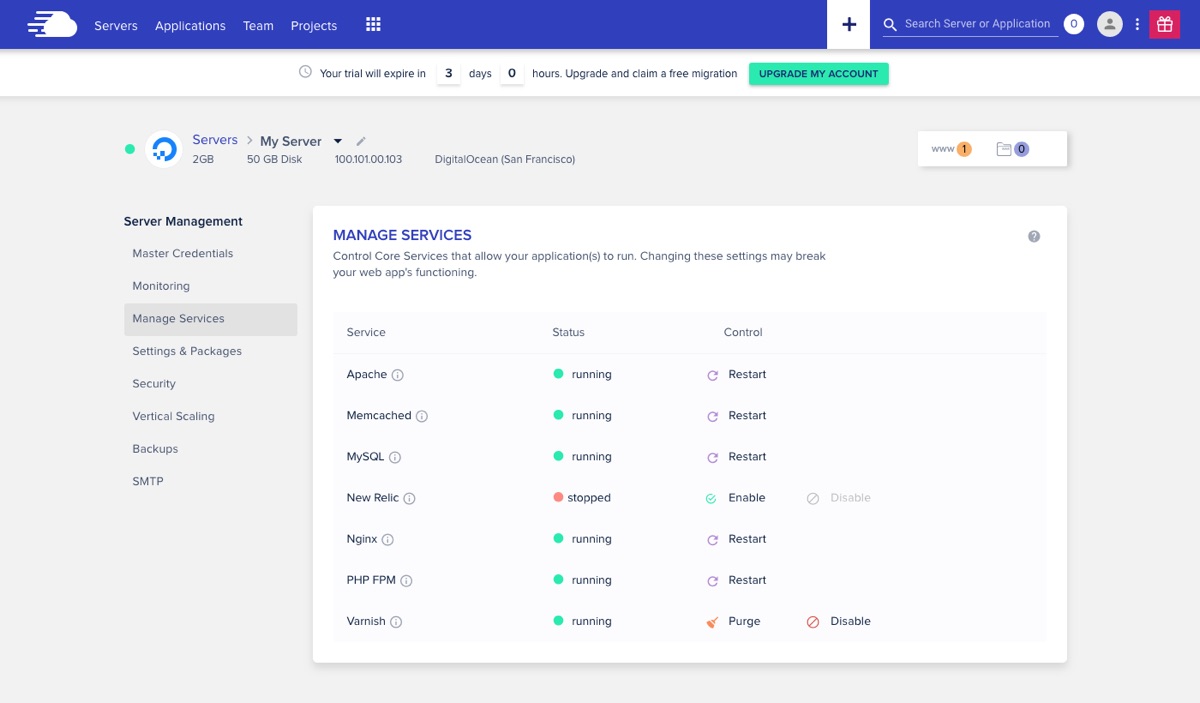This screenshot has width=1200, height=703.
Task: Open the Applications top menu
Action: click(x=190, y=25)
